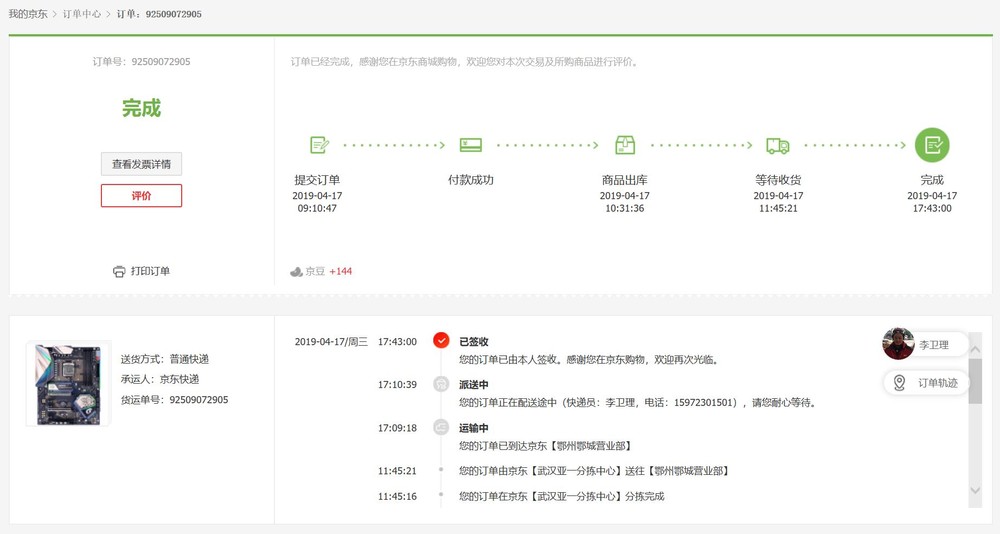Viewport: 1000px width, 534px height.
Task: Click the 17:43:00 signed timestamp in tracking
Action: click(397, 342)
